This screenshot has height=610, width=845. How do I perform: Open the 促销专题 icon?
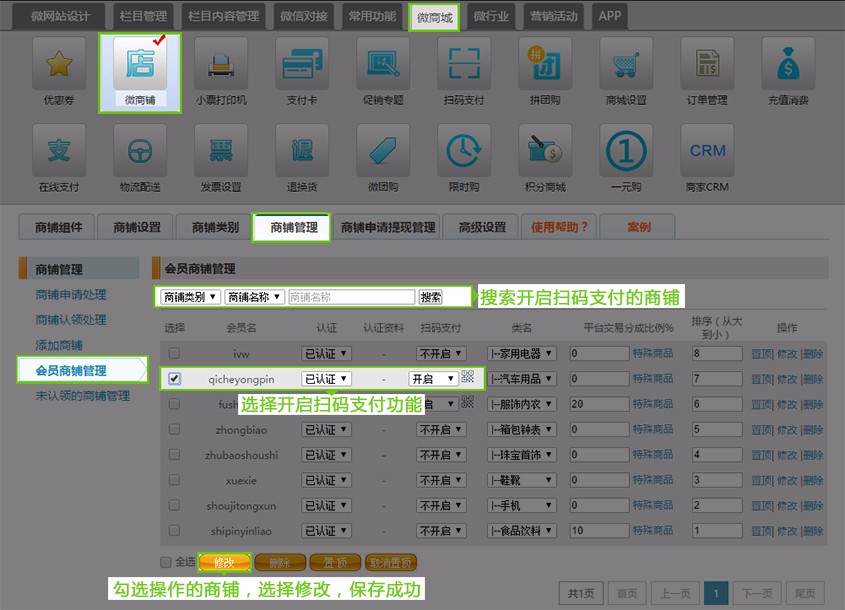[383, 64]
